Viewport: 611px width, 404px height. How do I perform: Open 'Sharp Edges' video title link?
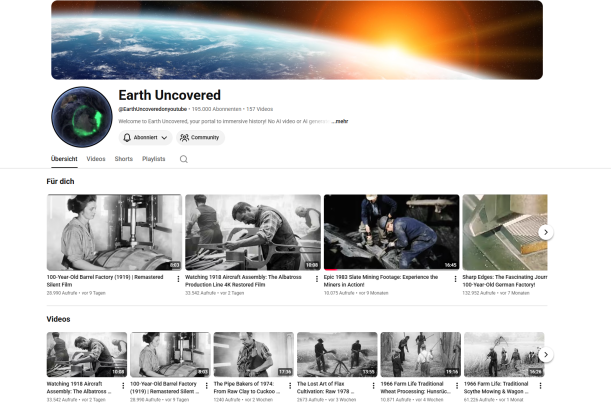(x=505, y=281)
